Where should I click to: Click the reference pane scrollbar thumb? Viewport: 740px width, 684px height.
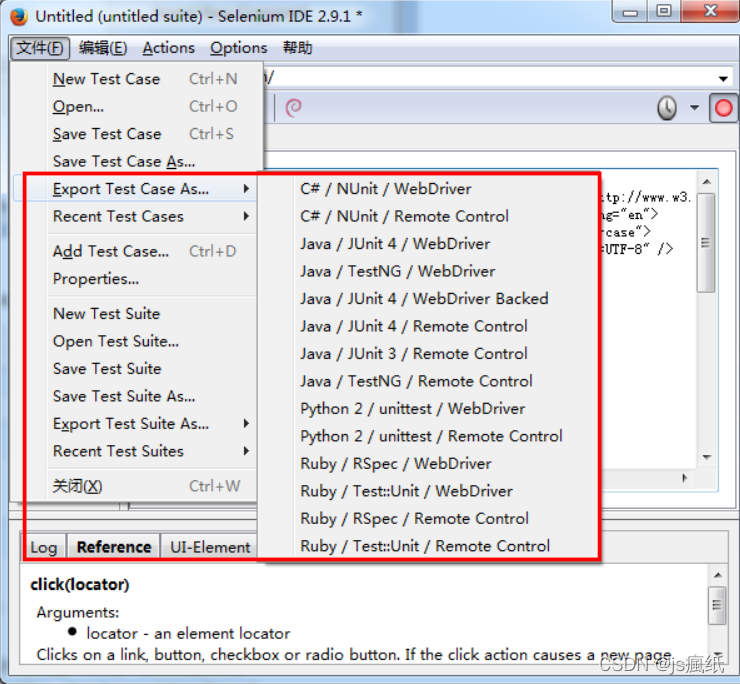pyautogui.click(x=717, y=605)
